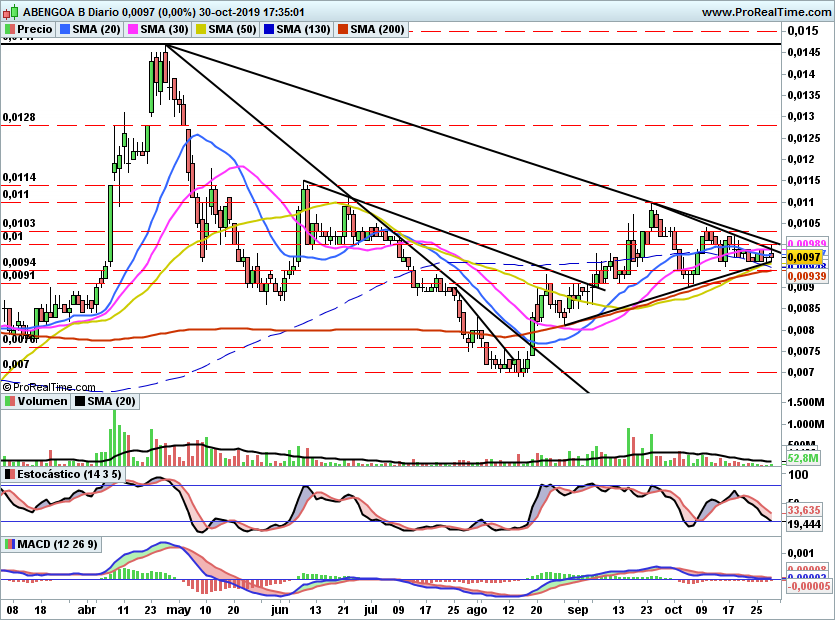Click the 'jul' date axis label

(x=371, y=610)
